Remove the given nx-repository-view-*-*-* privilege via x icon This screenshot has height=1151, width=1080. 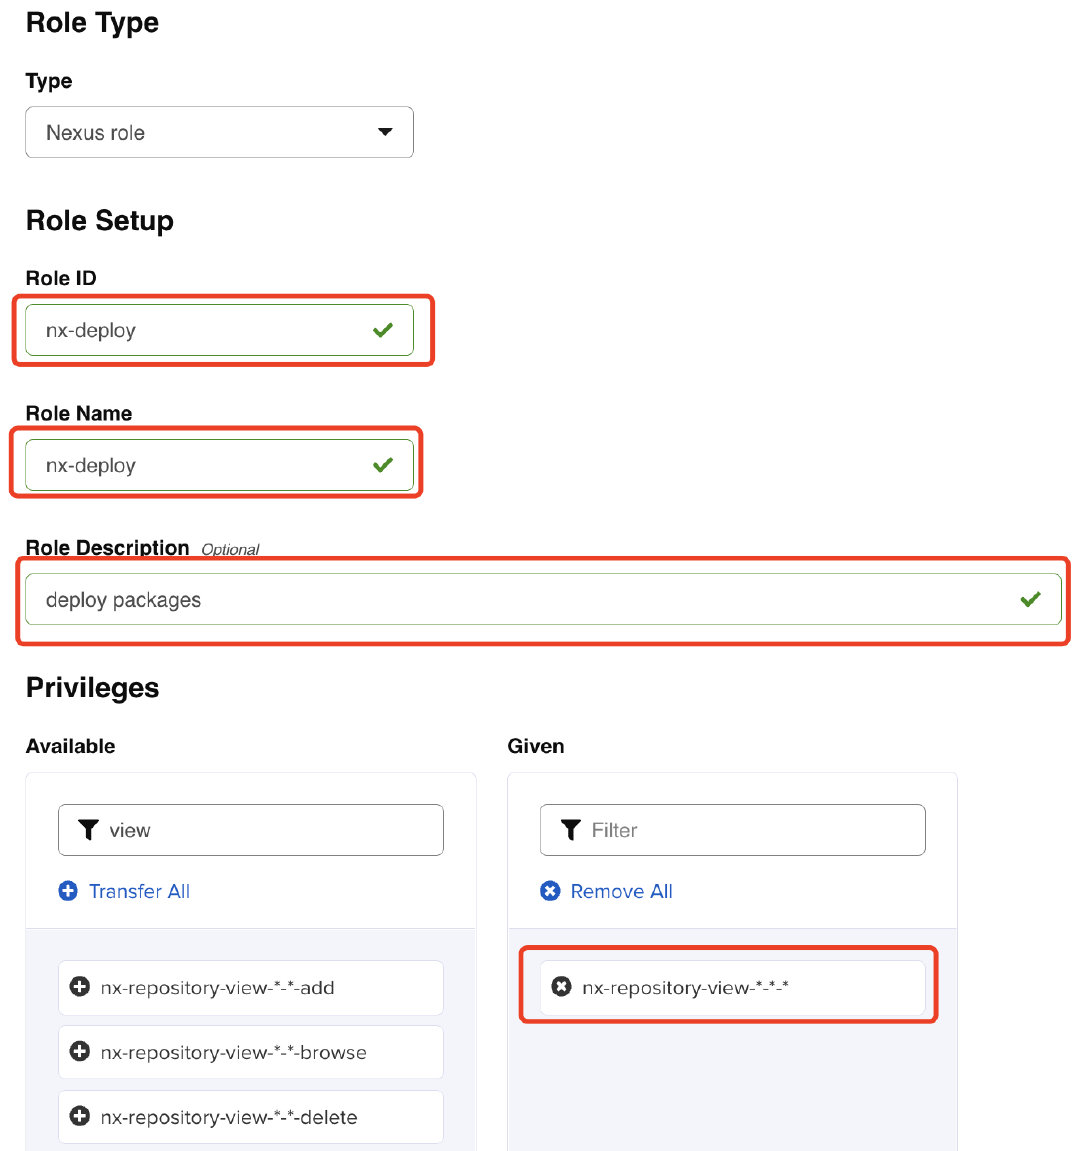[x=562, y=987]
